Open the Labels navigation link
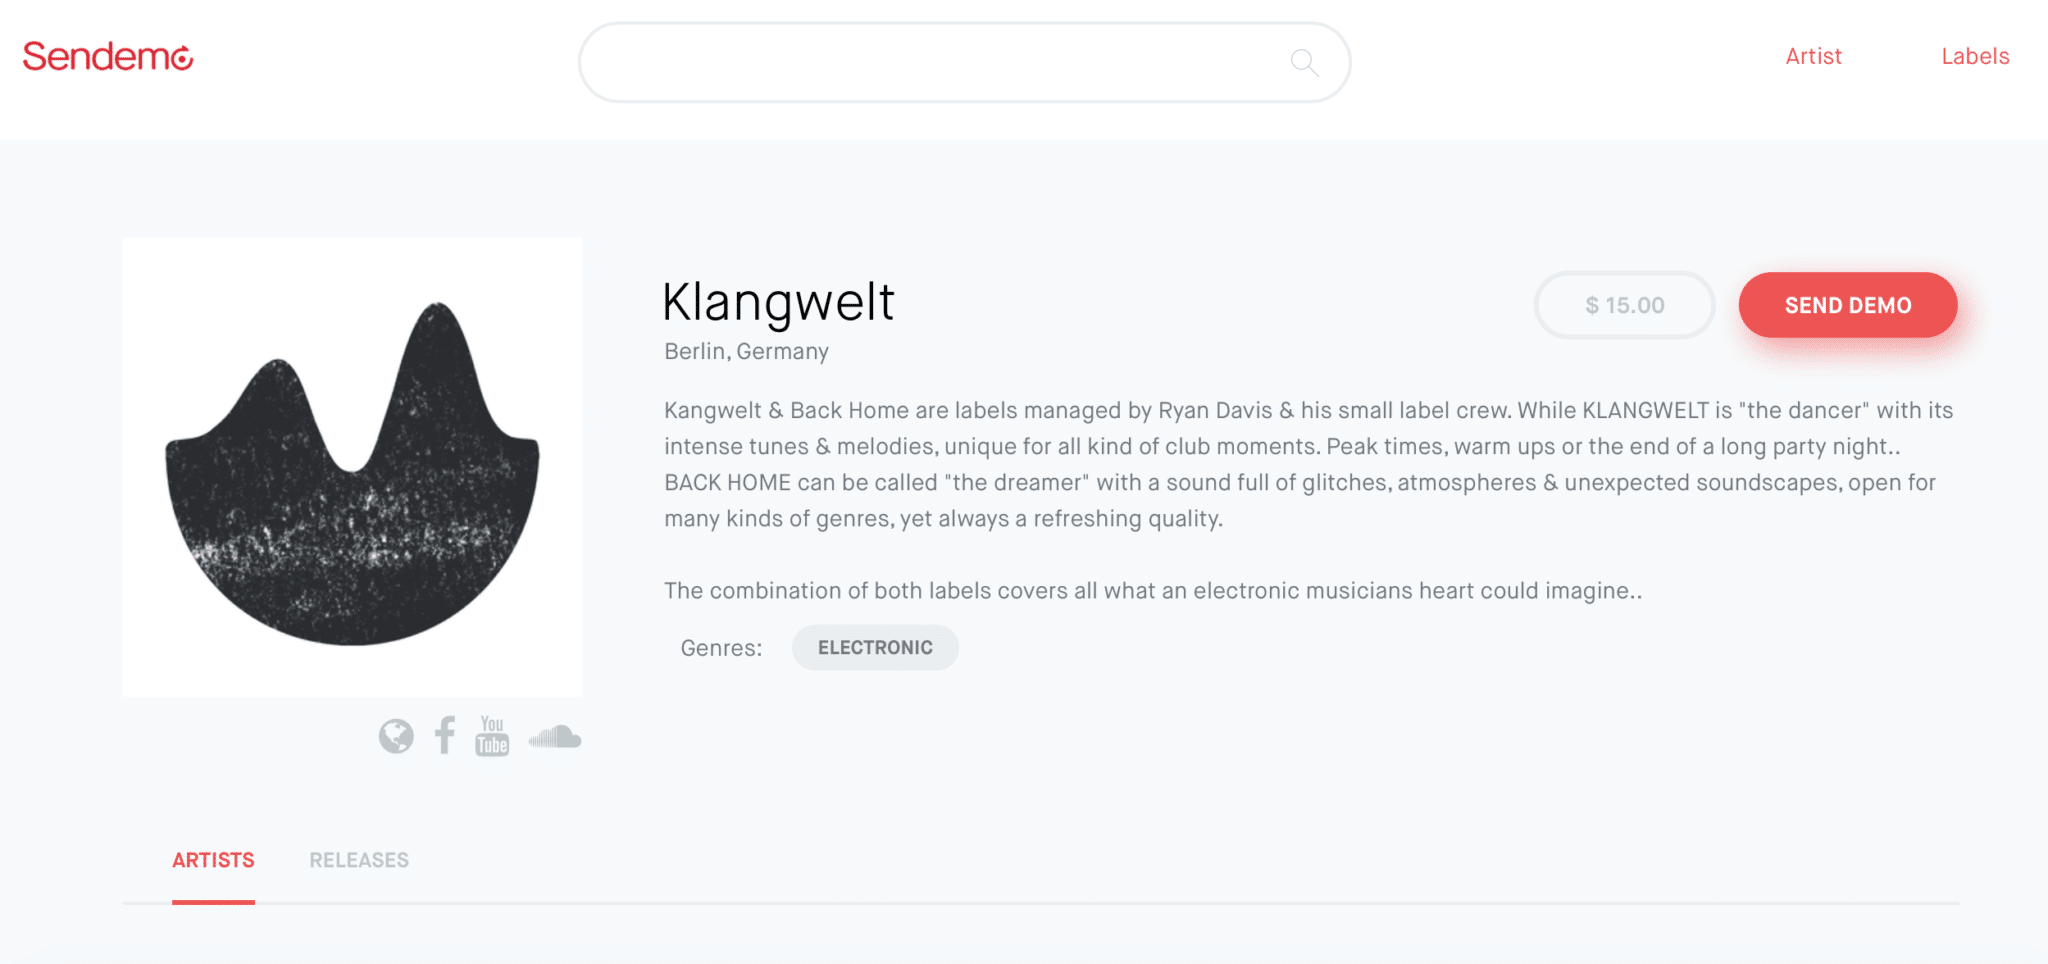Screen dimensions: 2048x964 1975,57
